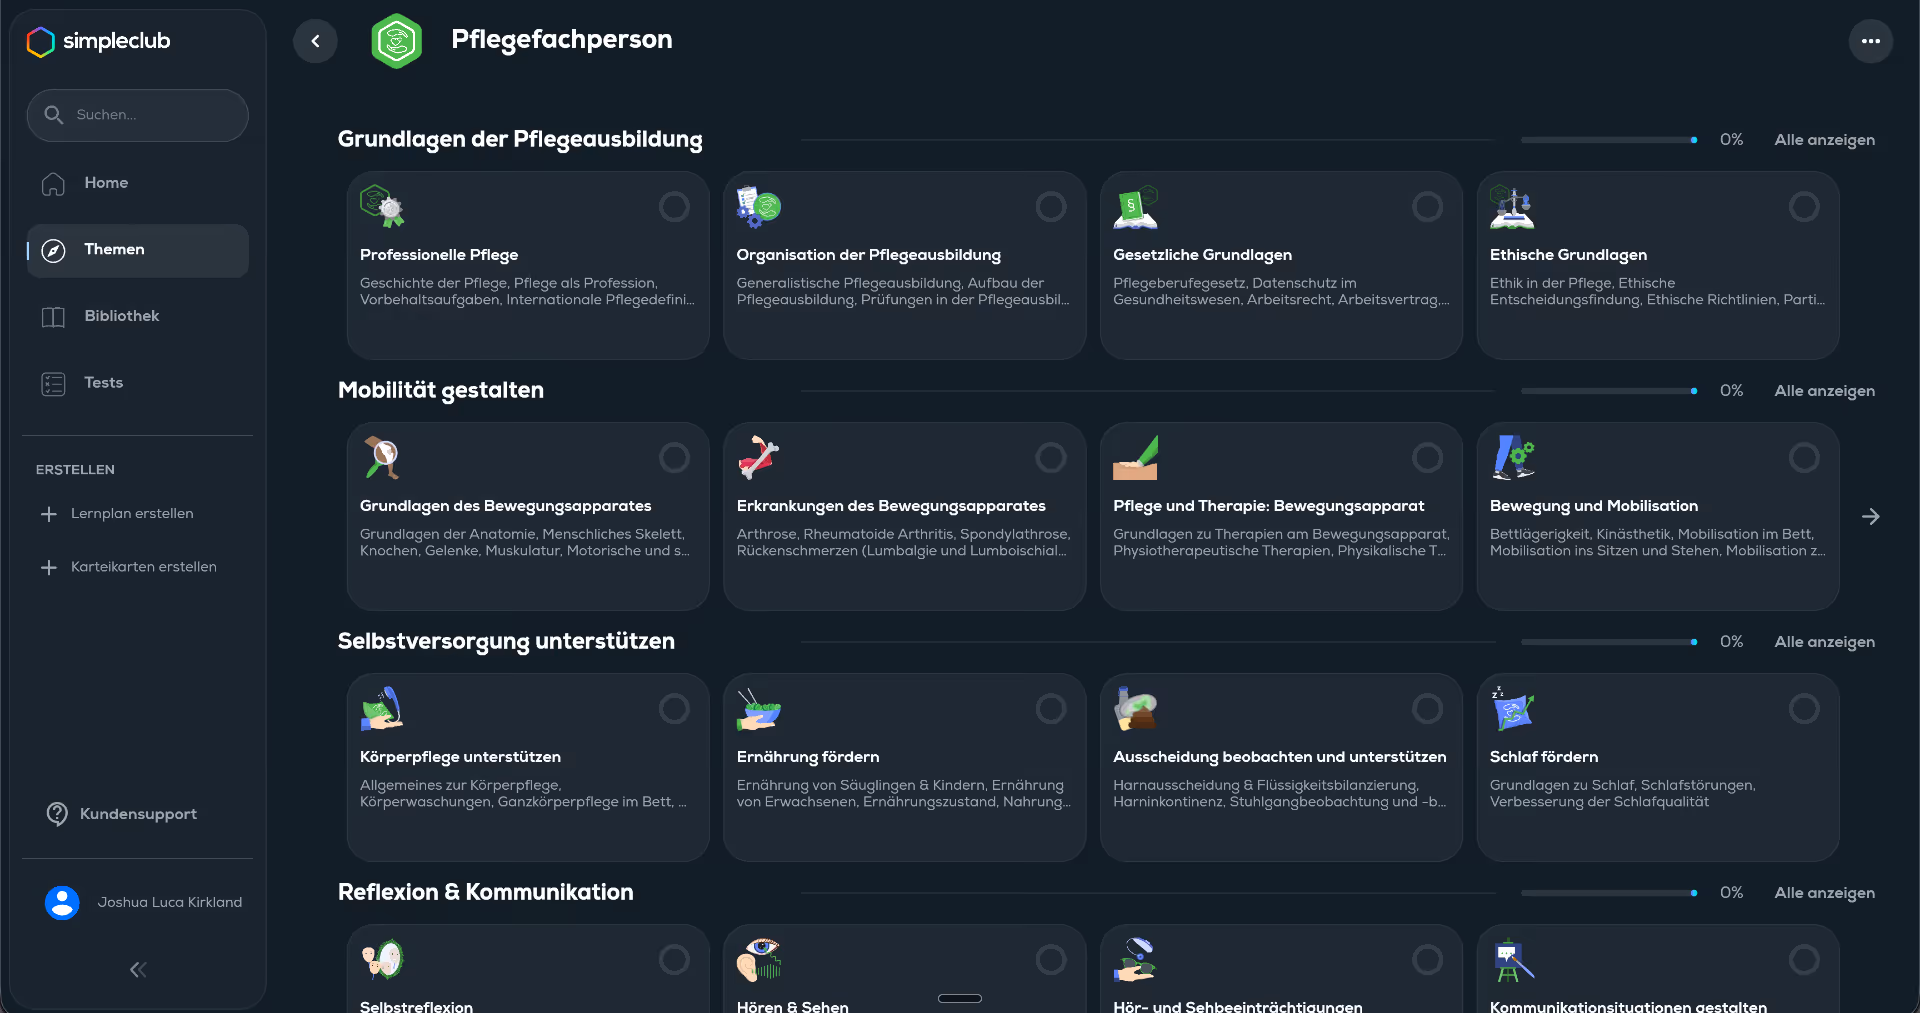Click the Grundlagen des Bewegungsapparates icon

pyautogui.click(x=382, y=458)
